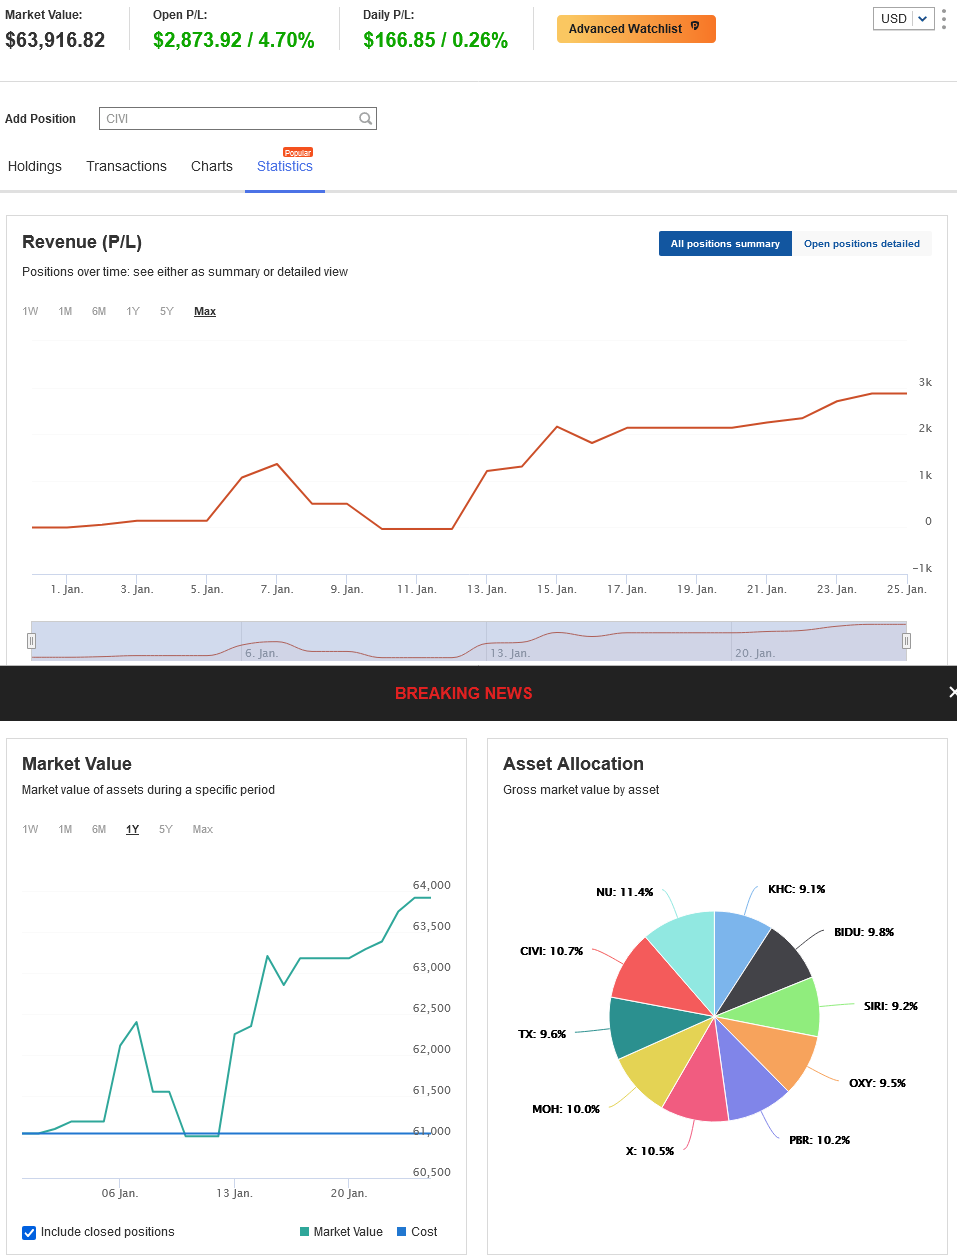Click the Advanced Watchlist premium badge icon
Image resolution: width=957 pixels, height=1258 pixels.
[695, 27]
